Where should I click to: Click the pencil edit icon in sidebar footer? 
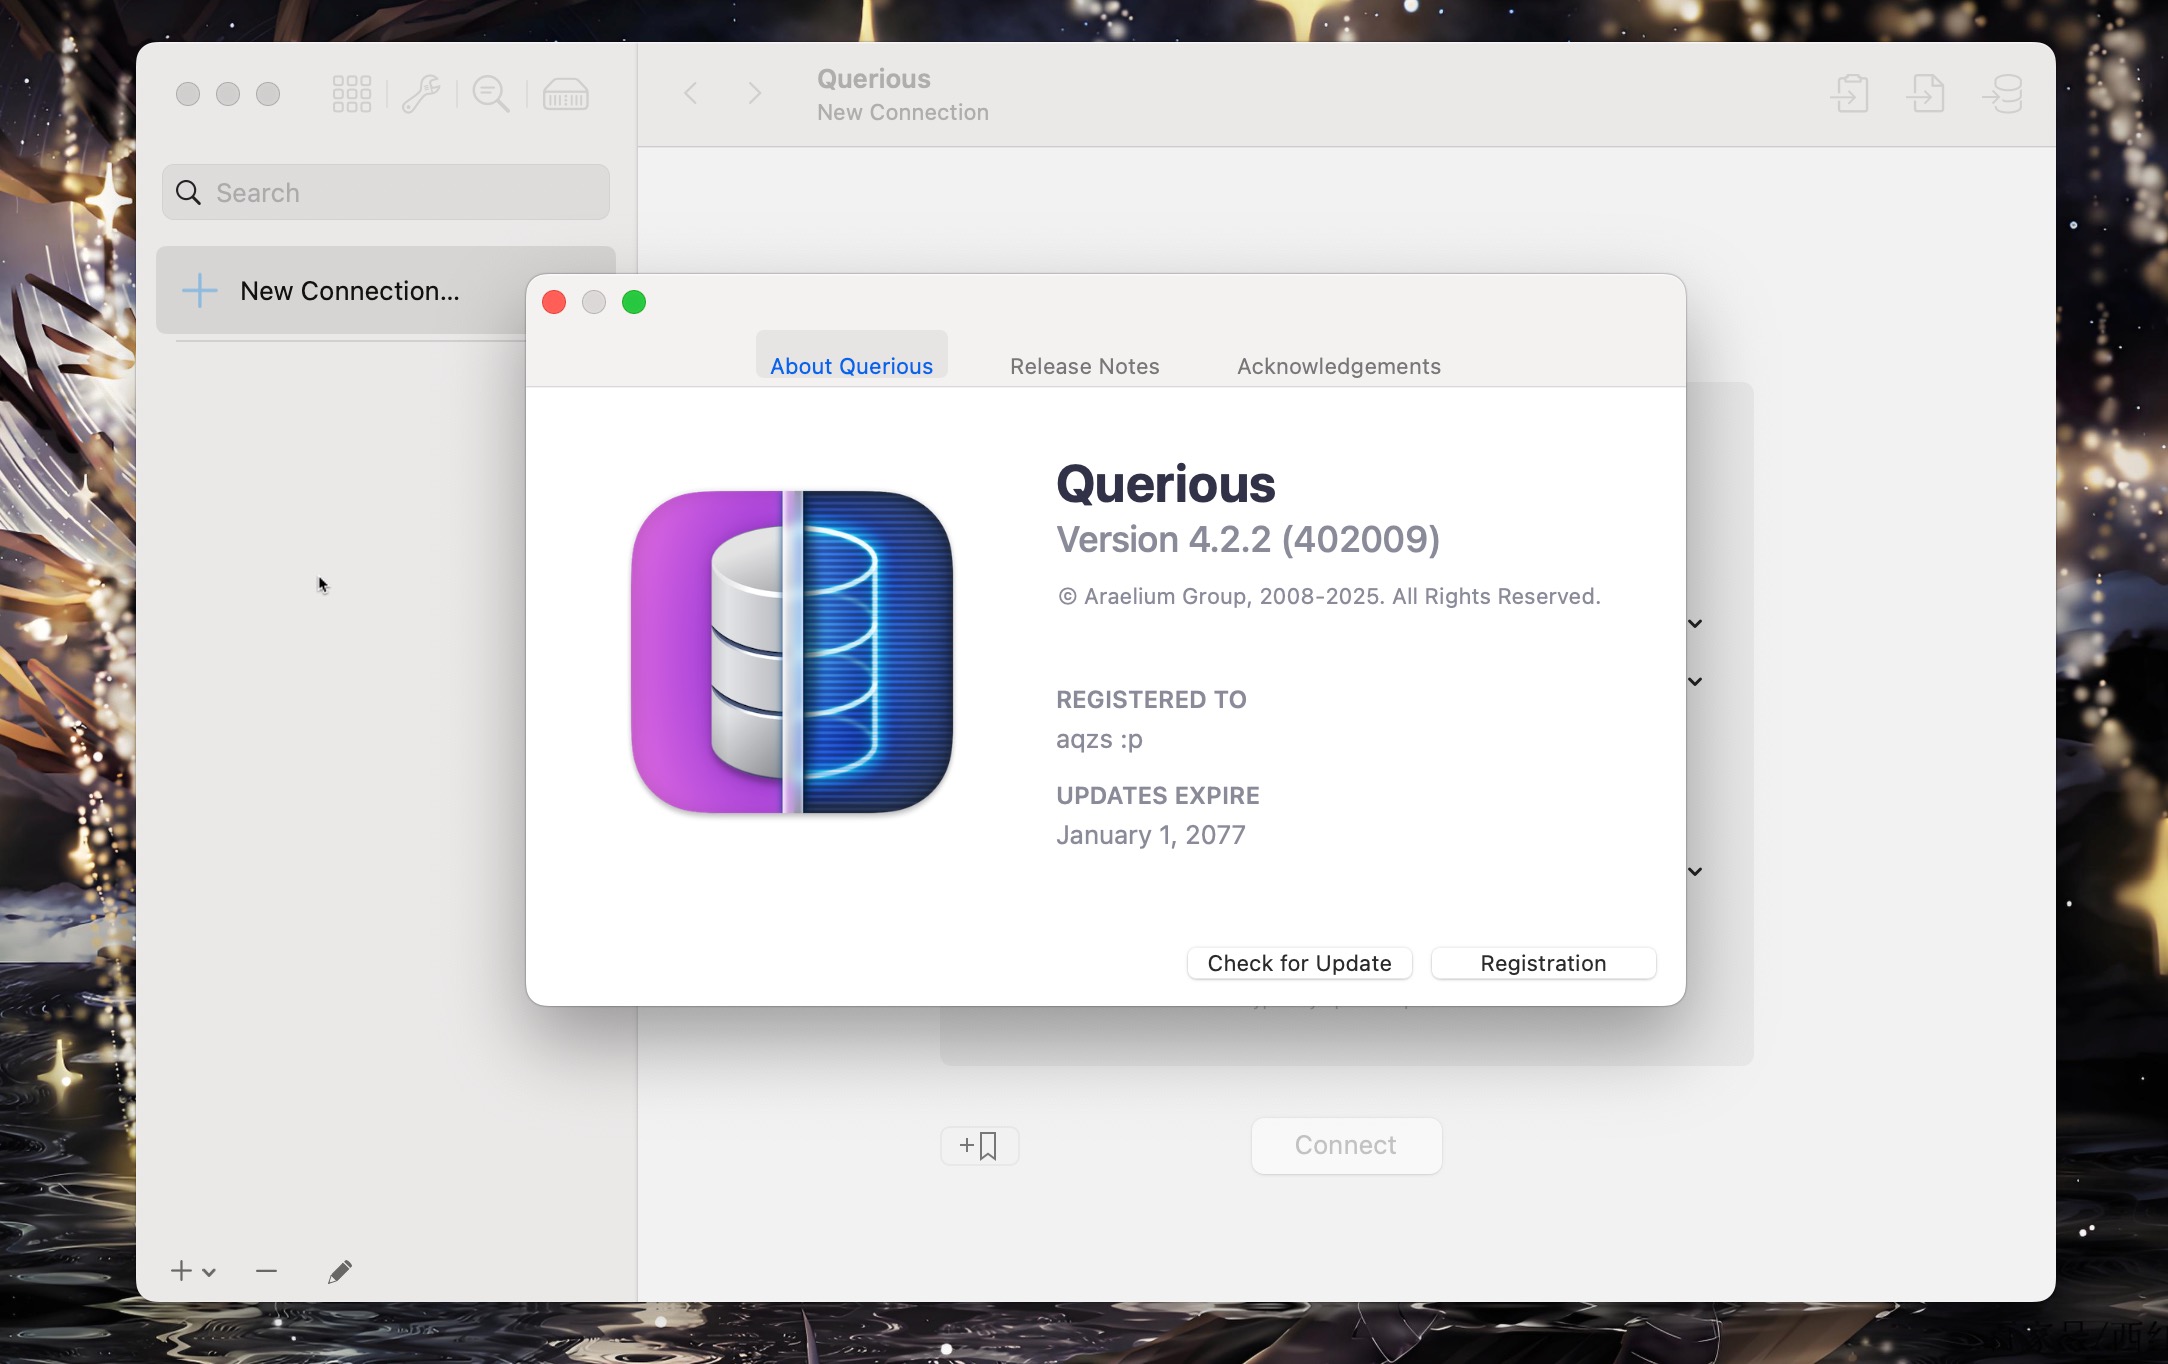(x=340, y=1271)
